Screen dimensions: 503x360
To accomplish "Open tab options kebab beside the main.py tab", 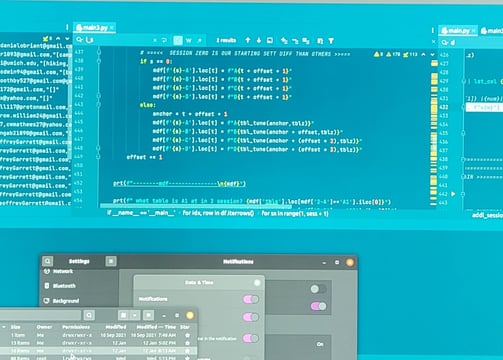I will [x=432, y=30].
